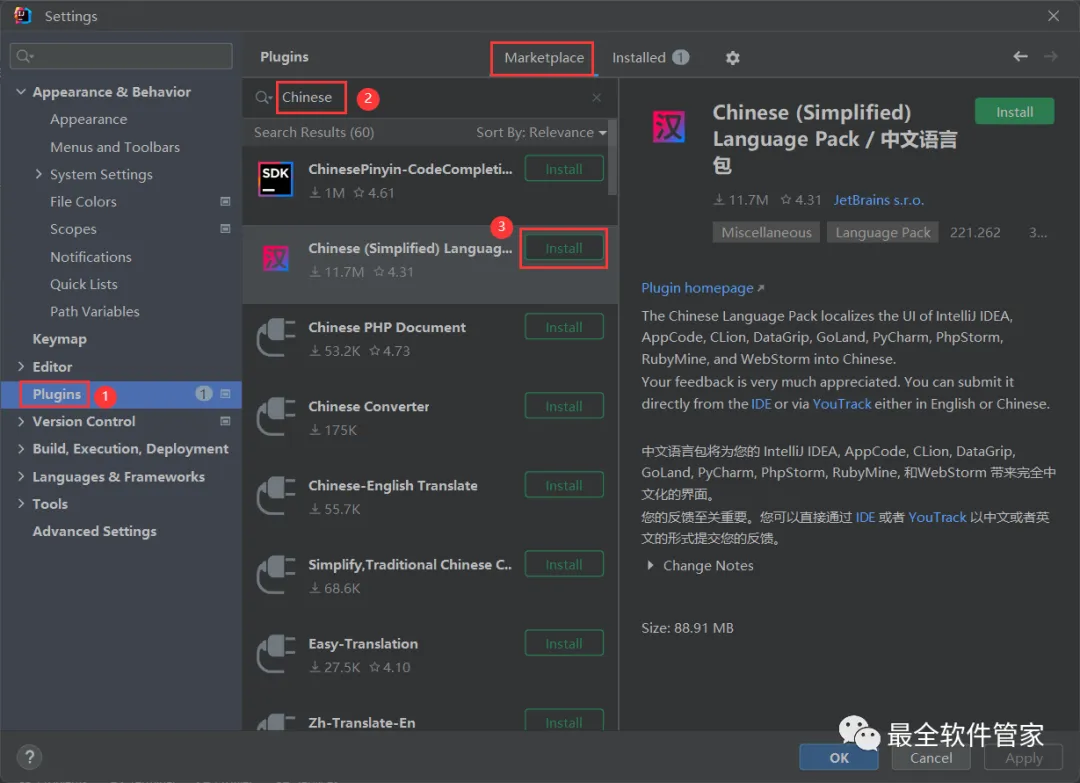Click the Miscellaneous tag
Screen dimensions: 1080x783
coord(766,232)
